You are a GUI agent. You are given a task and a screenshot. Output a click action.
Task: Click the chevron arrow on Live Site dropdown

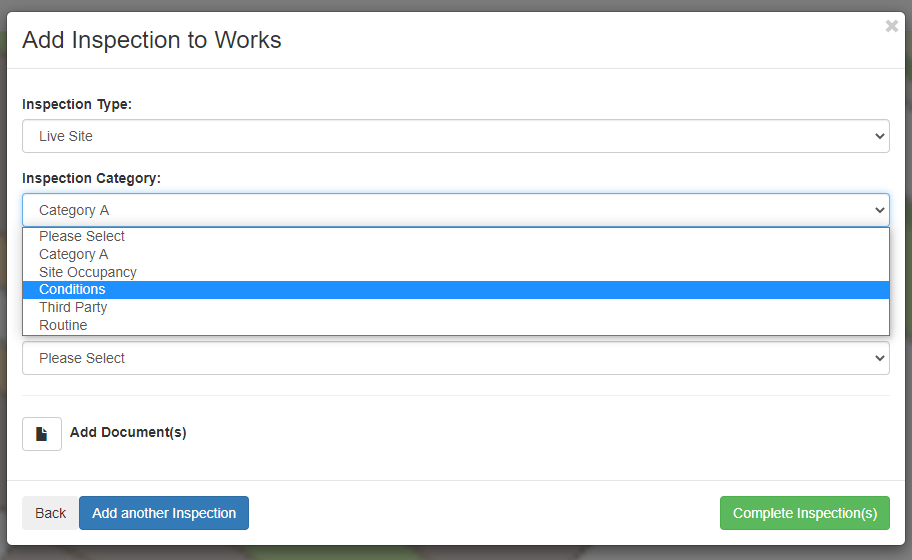(x=879, y=136)
